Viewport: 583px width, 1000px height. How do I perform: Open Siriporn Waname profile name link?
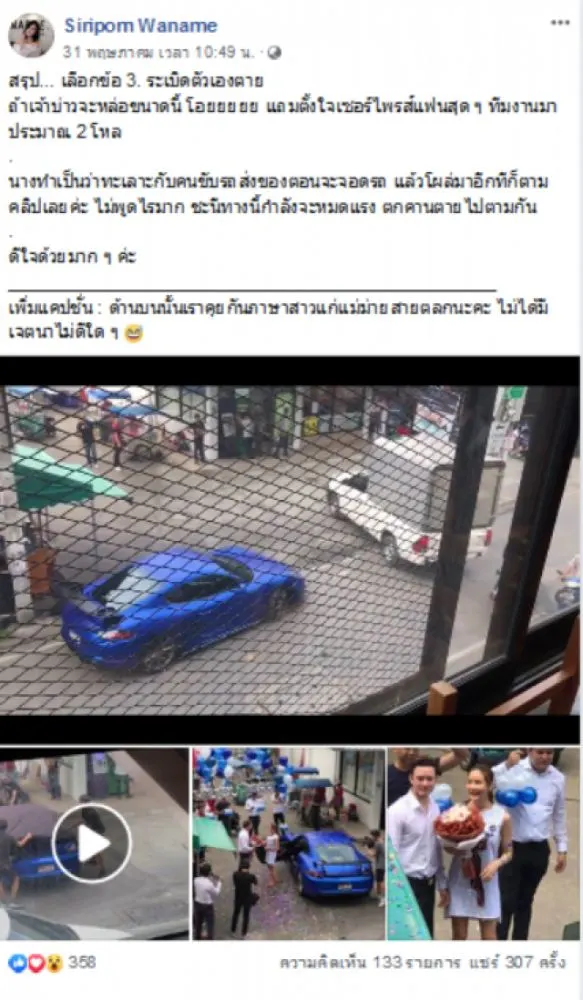140,26
